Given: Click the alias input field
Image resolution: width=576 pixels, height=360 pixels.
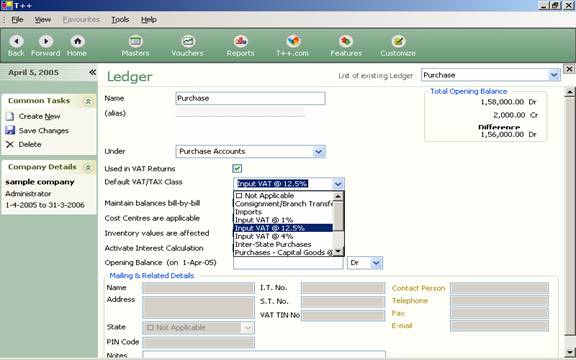Looking at the screenshot, I should [x=240, y=112].
